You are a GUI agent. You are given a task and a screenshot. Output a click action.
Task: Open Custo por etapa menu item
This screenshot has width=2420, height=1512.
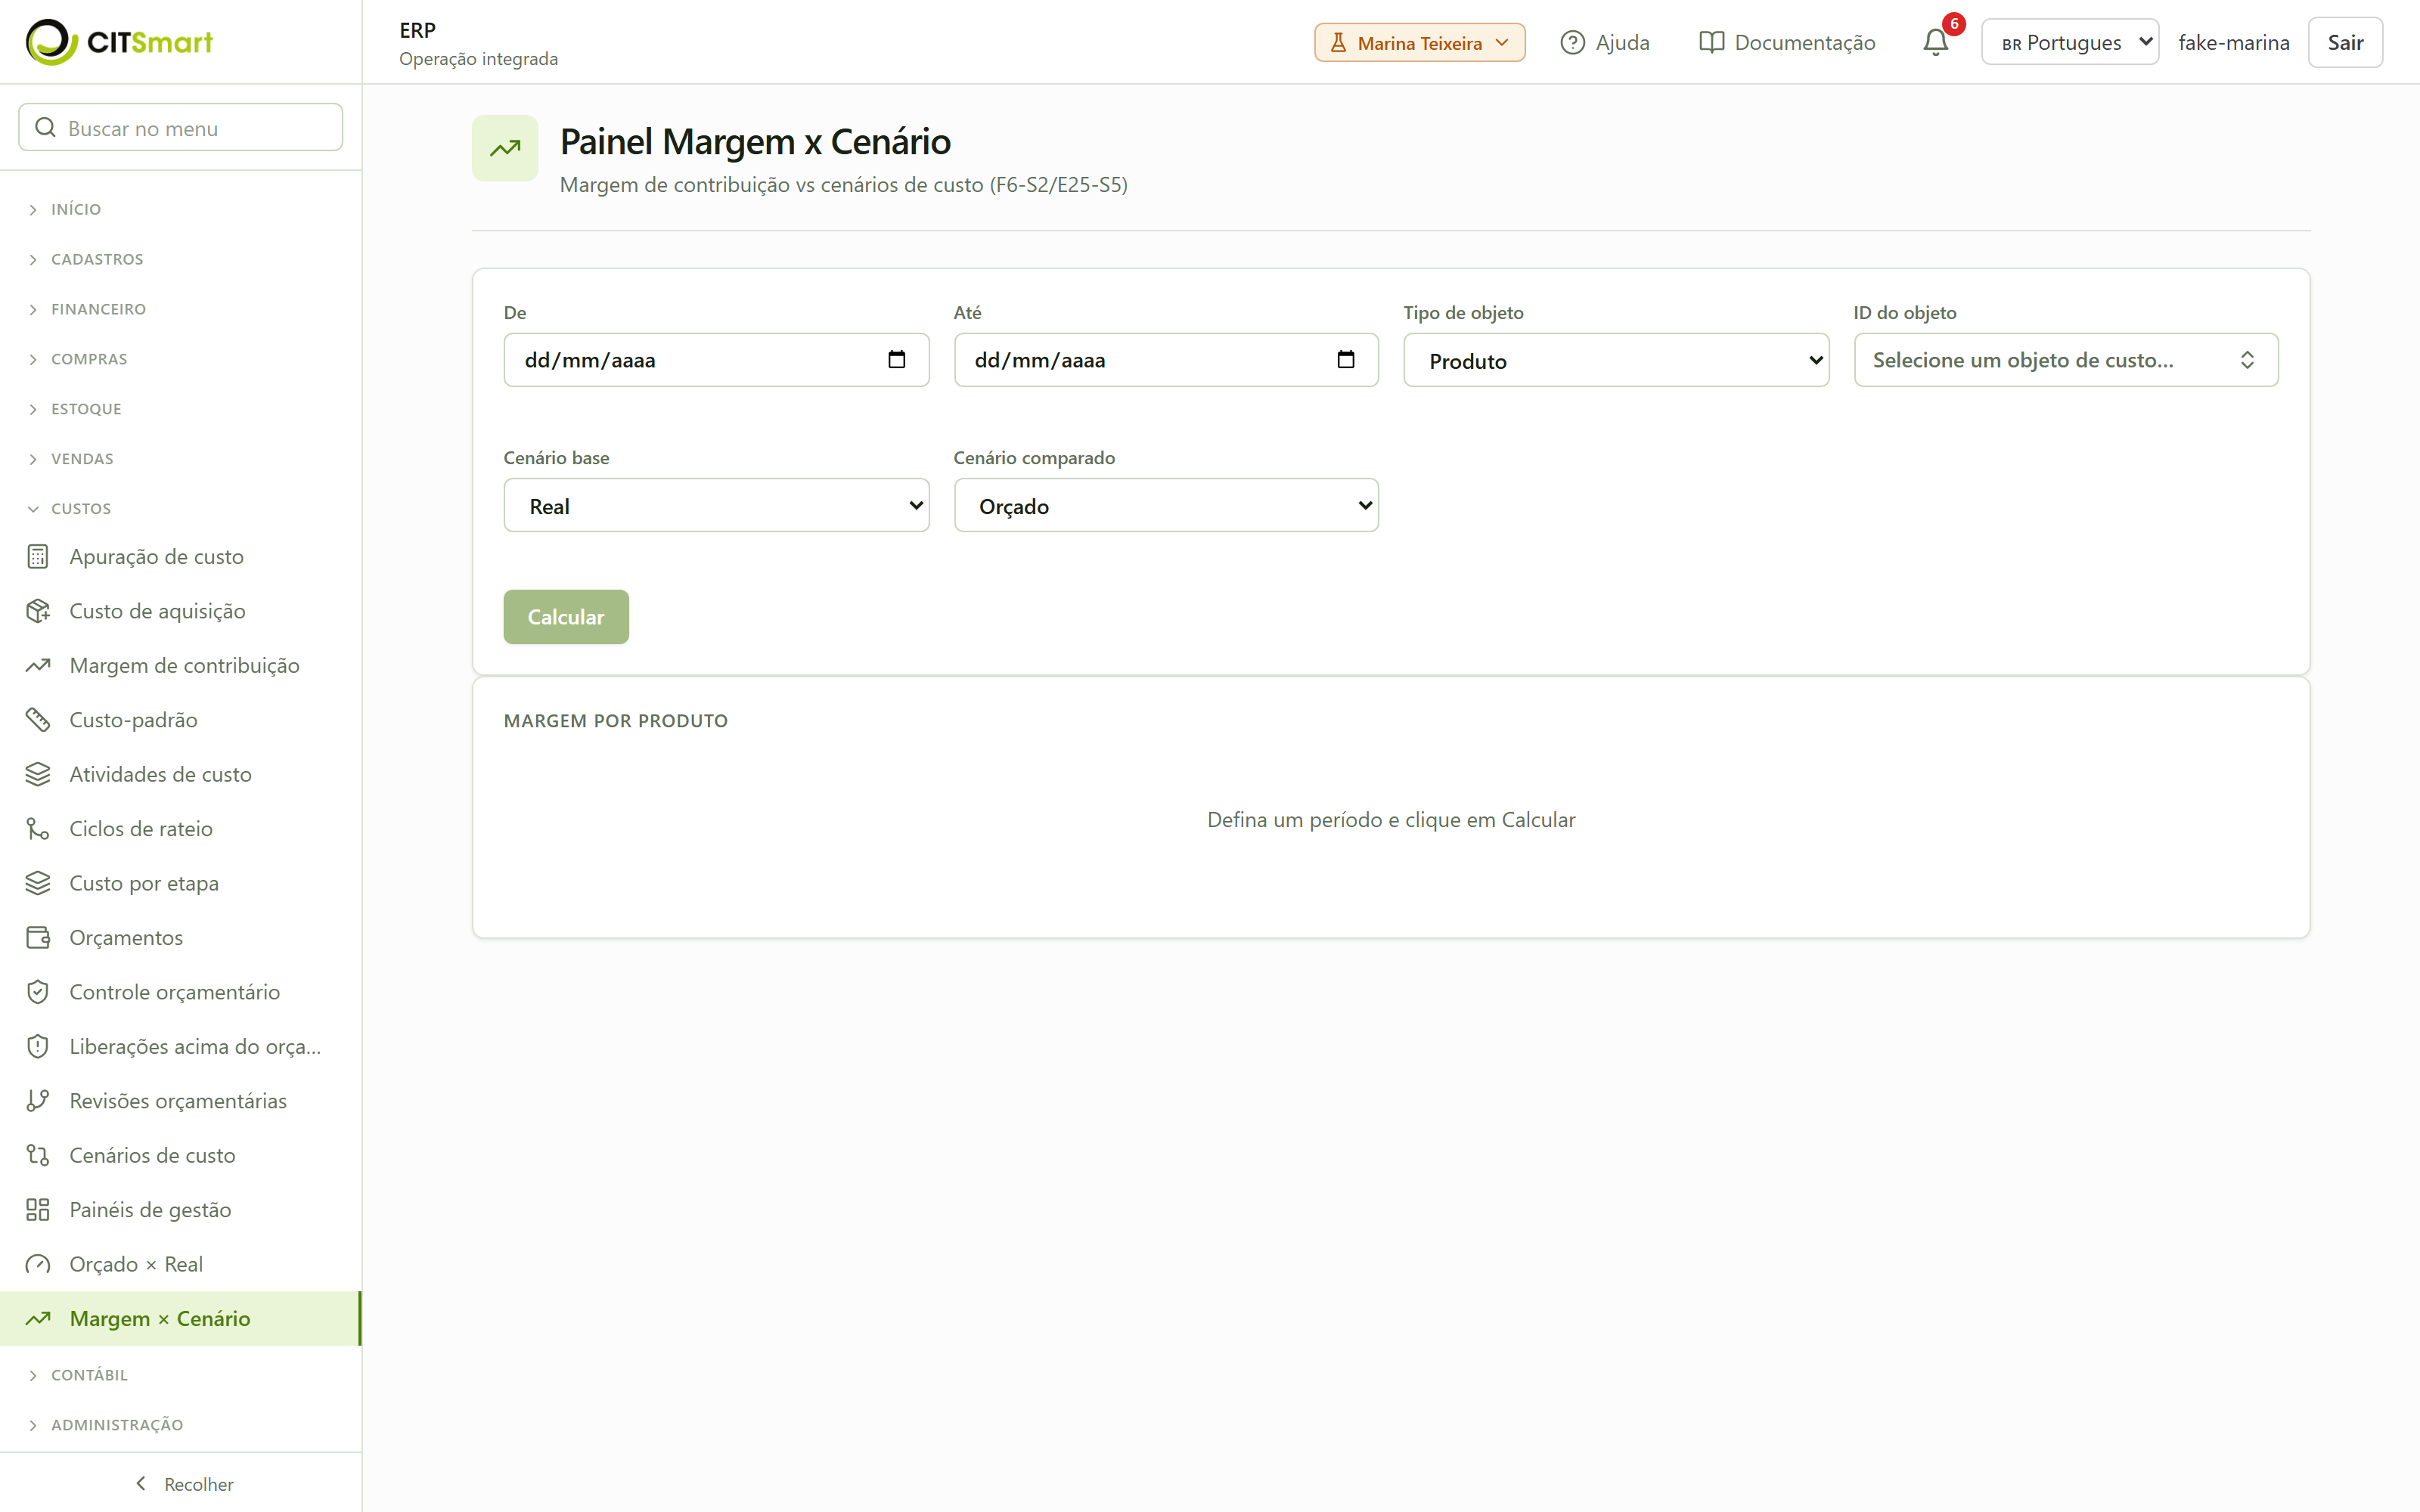pyautogui.click(x=181, y=883)
